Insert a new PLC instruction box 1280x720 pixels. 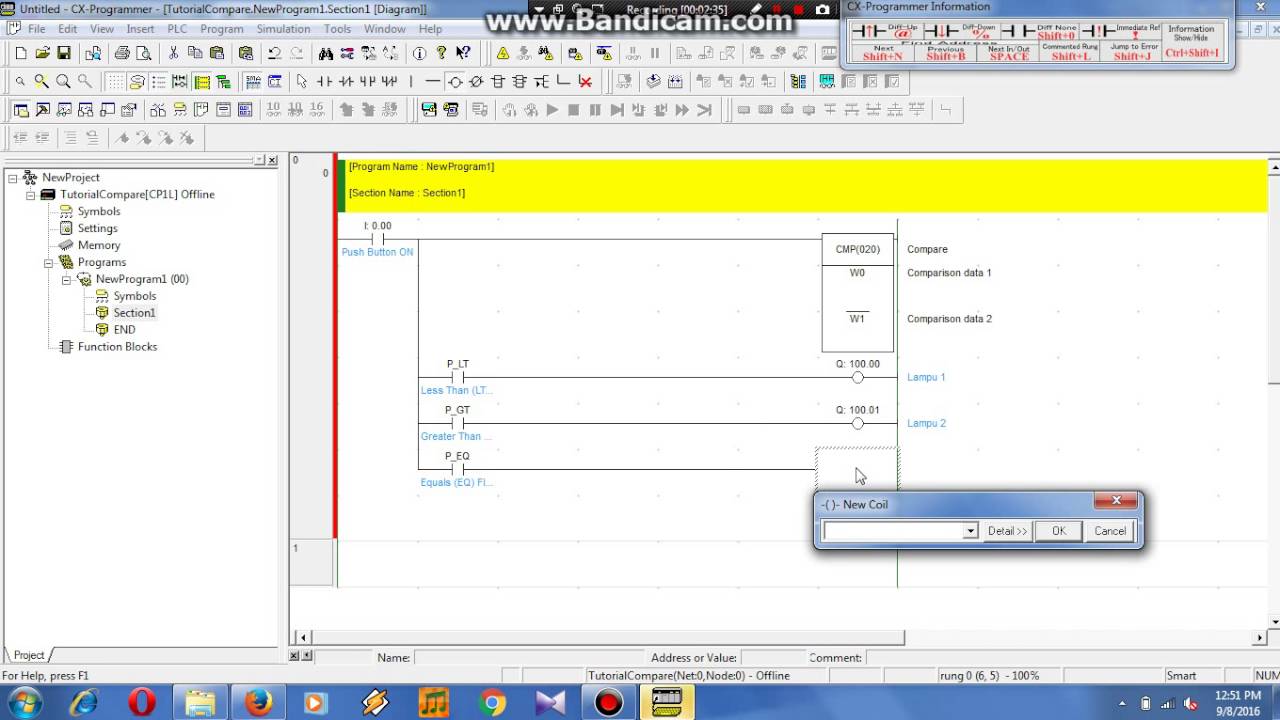[x=498, y=82]
